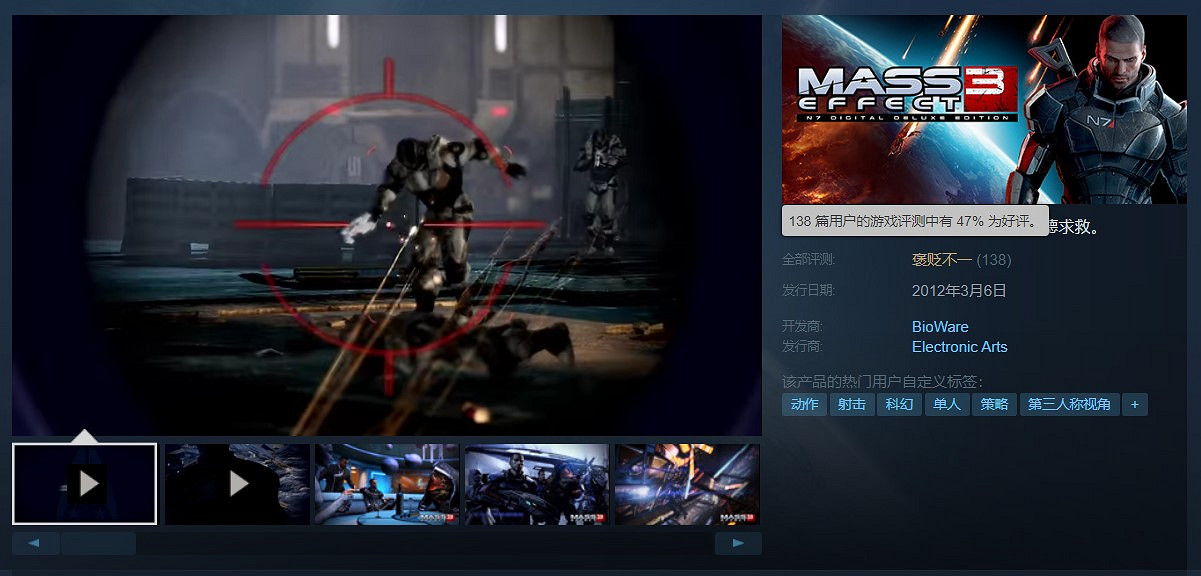The image size is (1201, 576).
Task: Open the fifth orange explosion screenshot thumbnail
Action: [x=687, y=484]
